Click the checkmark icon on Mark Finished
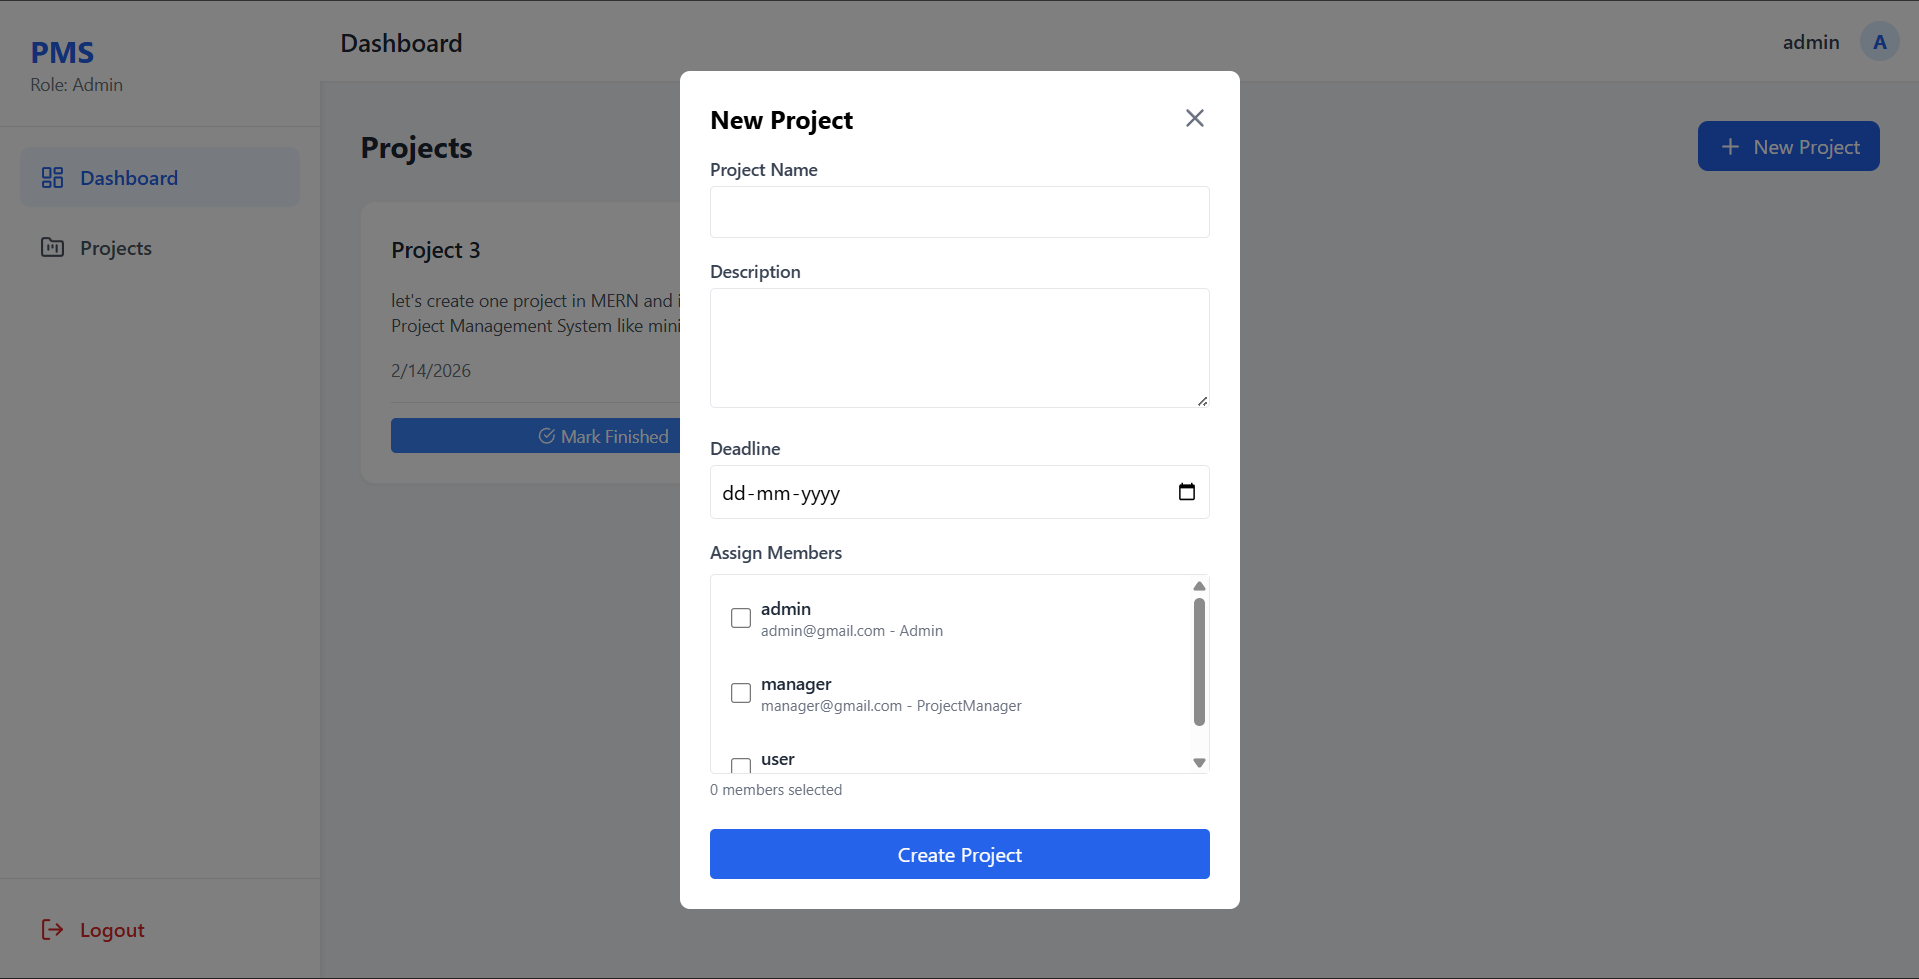Screen dimensions: 1919x979 click(x=547, y=436)
